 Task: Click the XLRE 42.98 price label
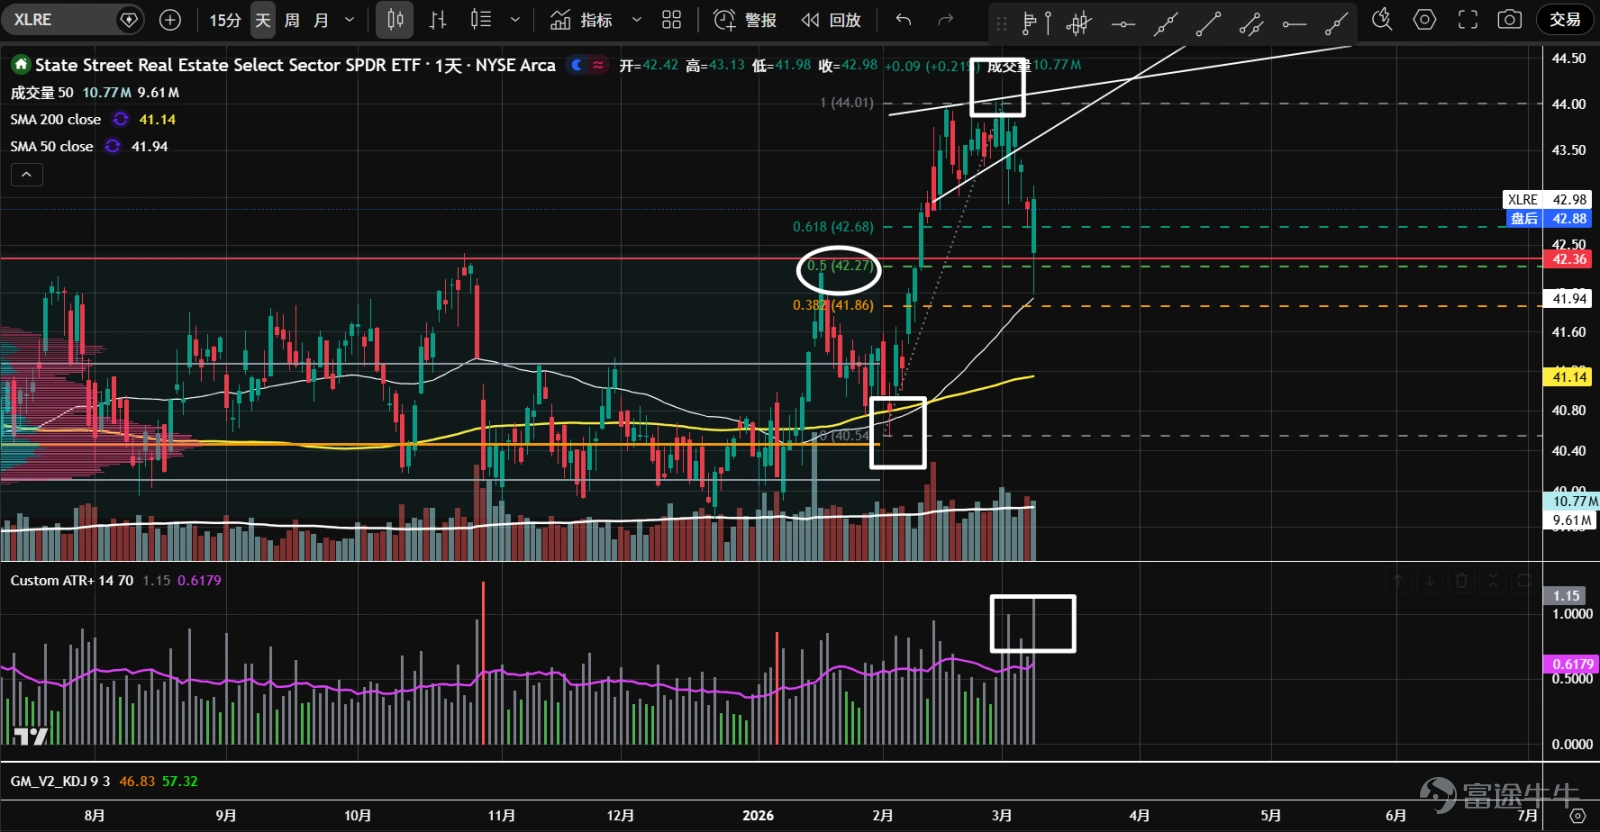[x=1547, y=199]
